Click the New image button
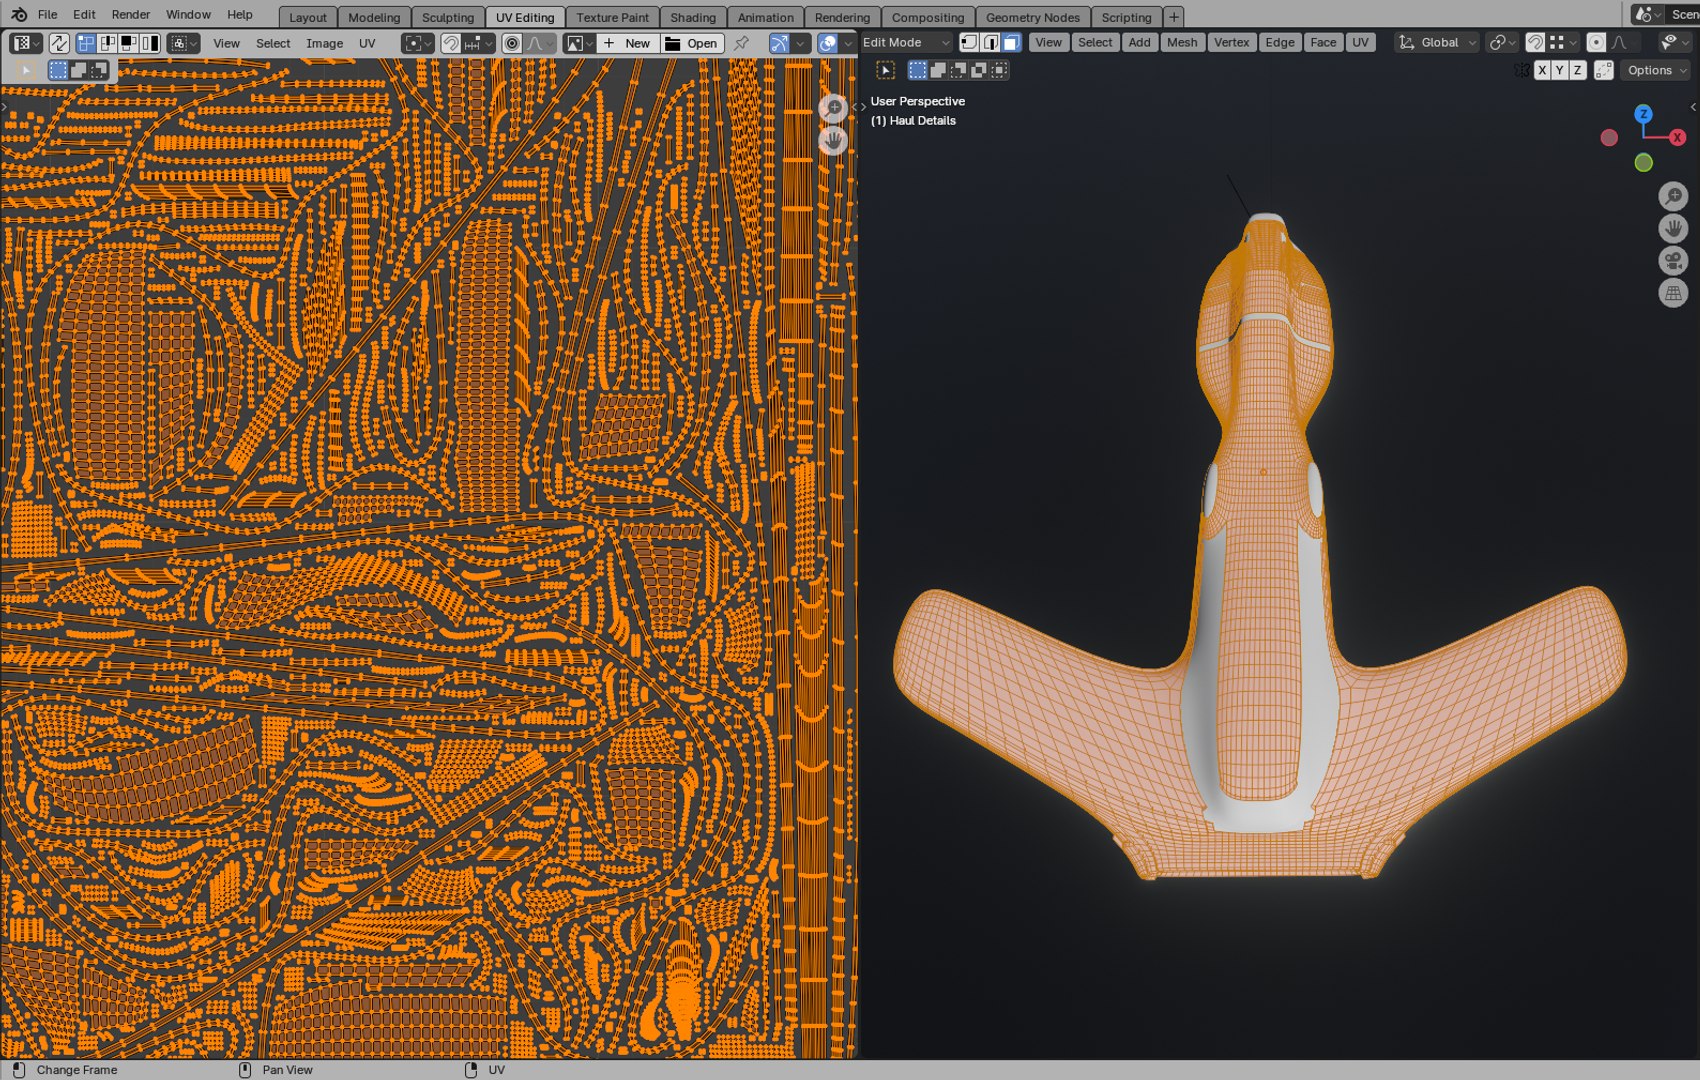Viewport: 1700px width, 1080px height. coord(628,43)
